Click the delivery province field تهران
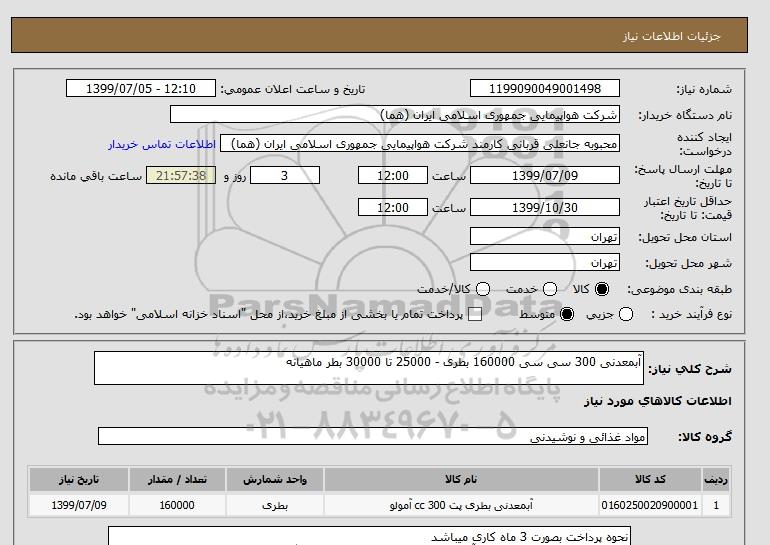 (545, 236)
